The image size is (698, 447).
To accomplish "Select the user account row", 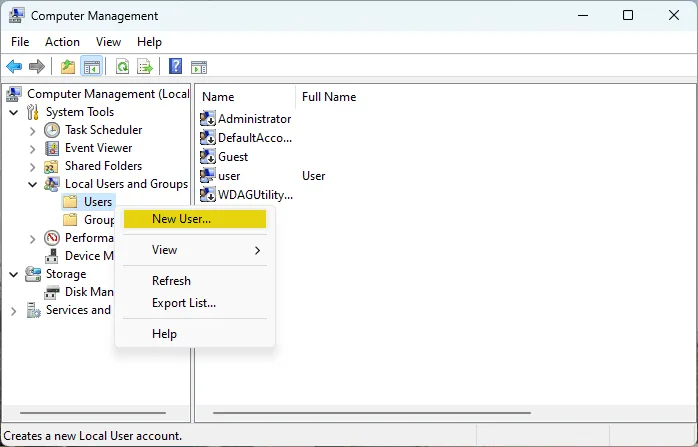I will click(x=229, y=176).
